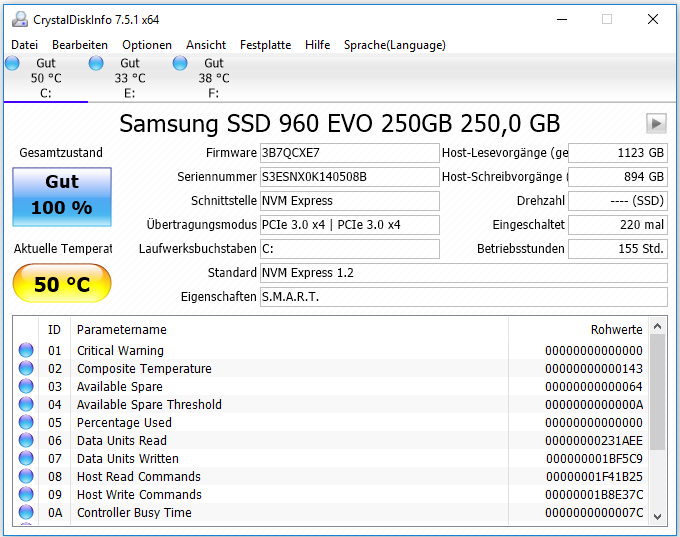Select the Percentage Used parameter name
Image resolution: width=680 pixels, height=537 pixels.
coord(124,422)
